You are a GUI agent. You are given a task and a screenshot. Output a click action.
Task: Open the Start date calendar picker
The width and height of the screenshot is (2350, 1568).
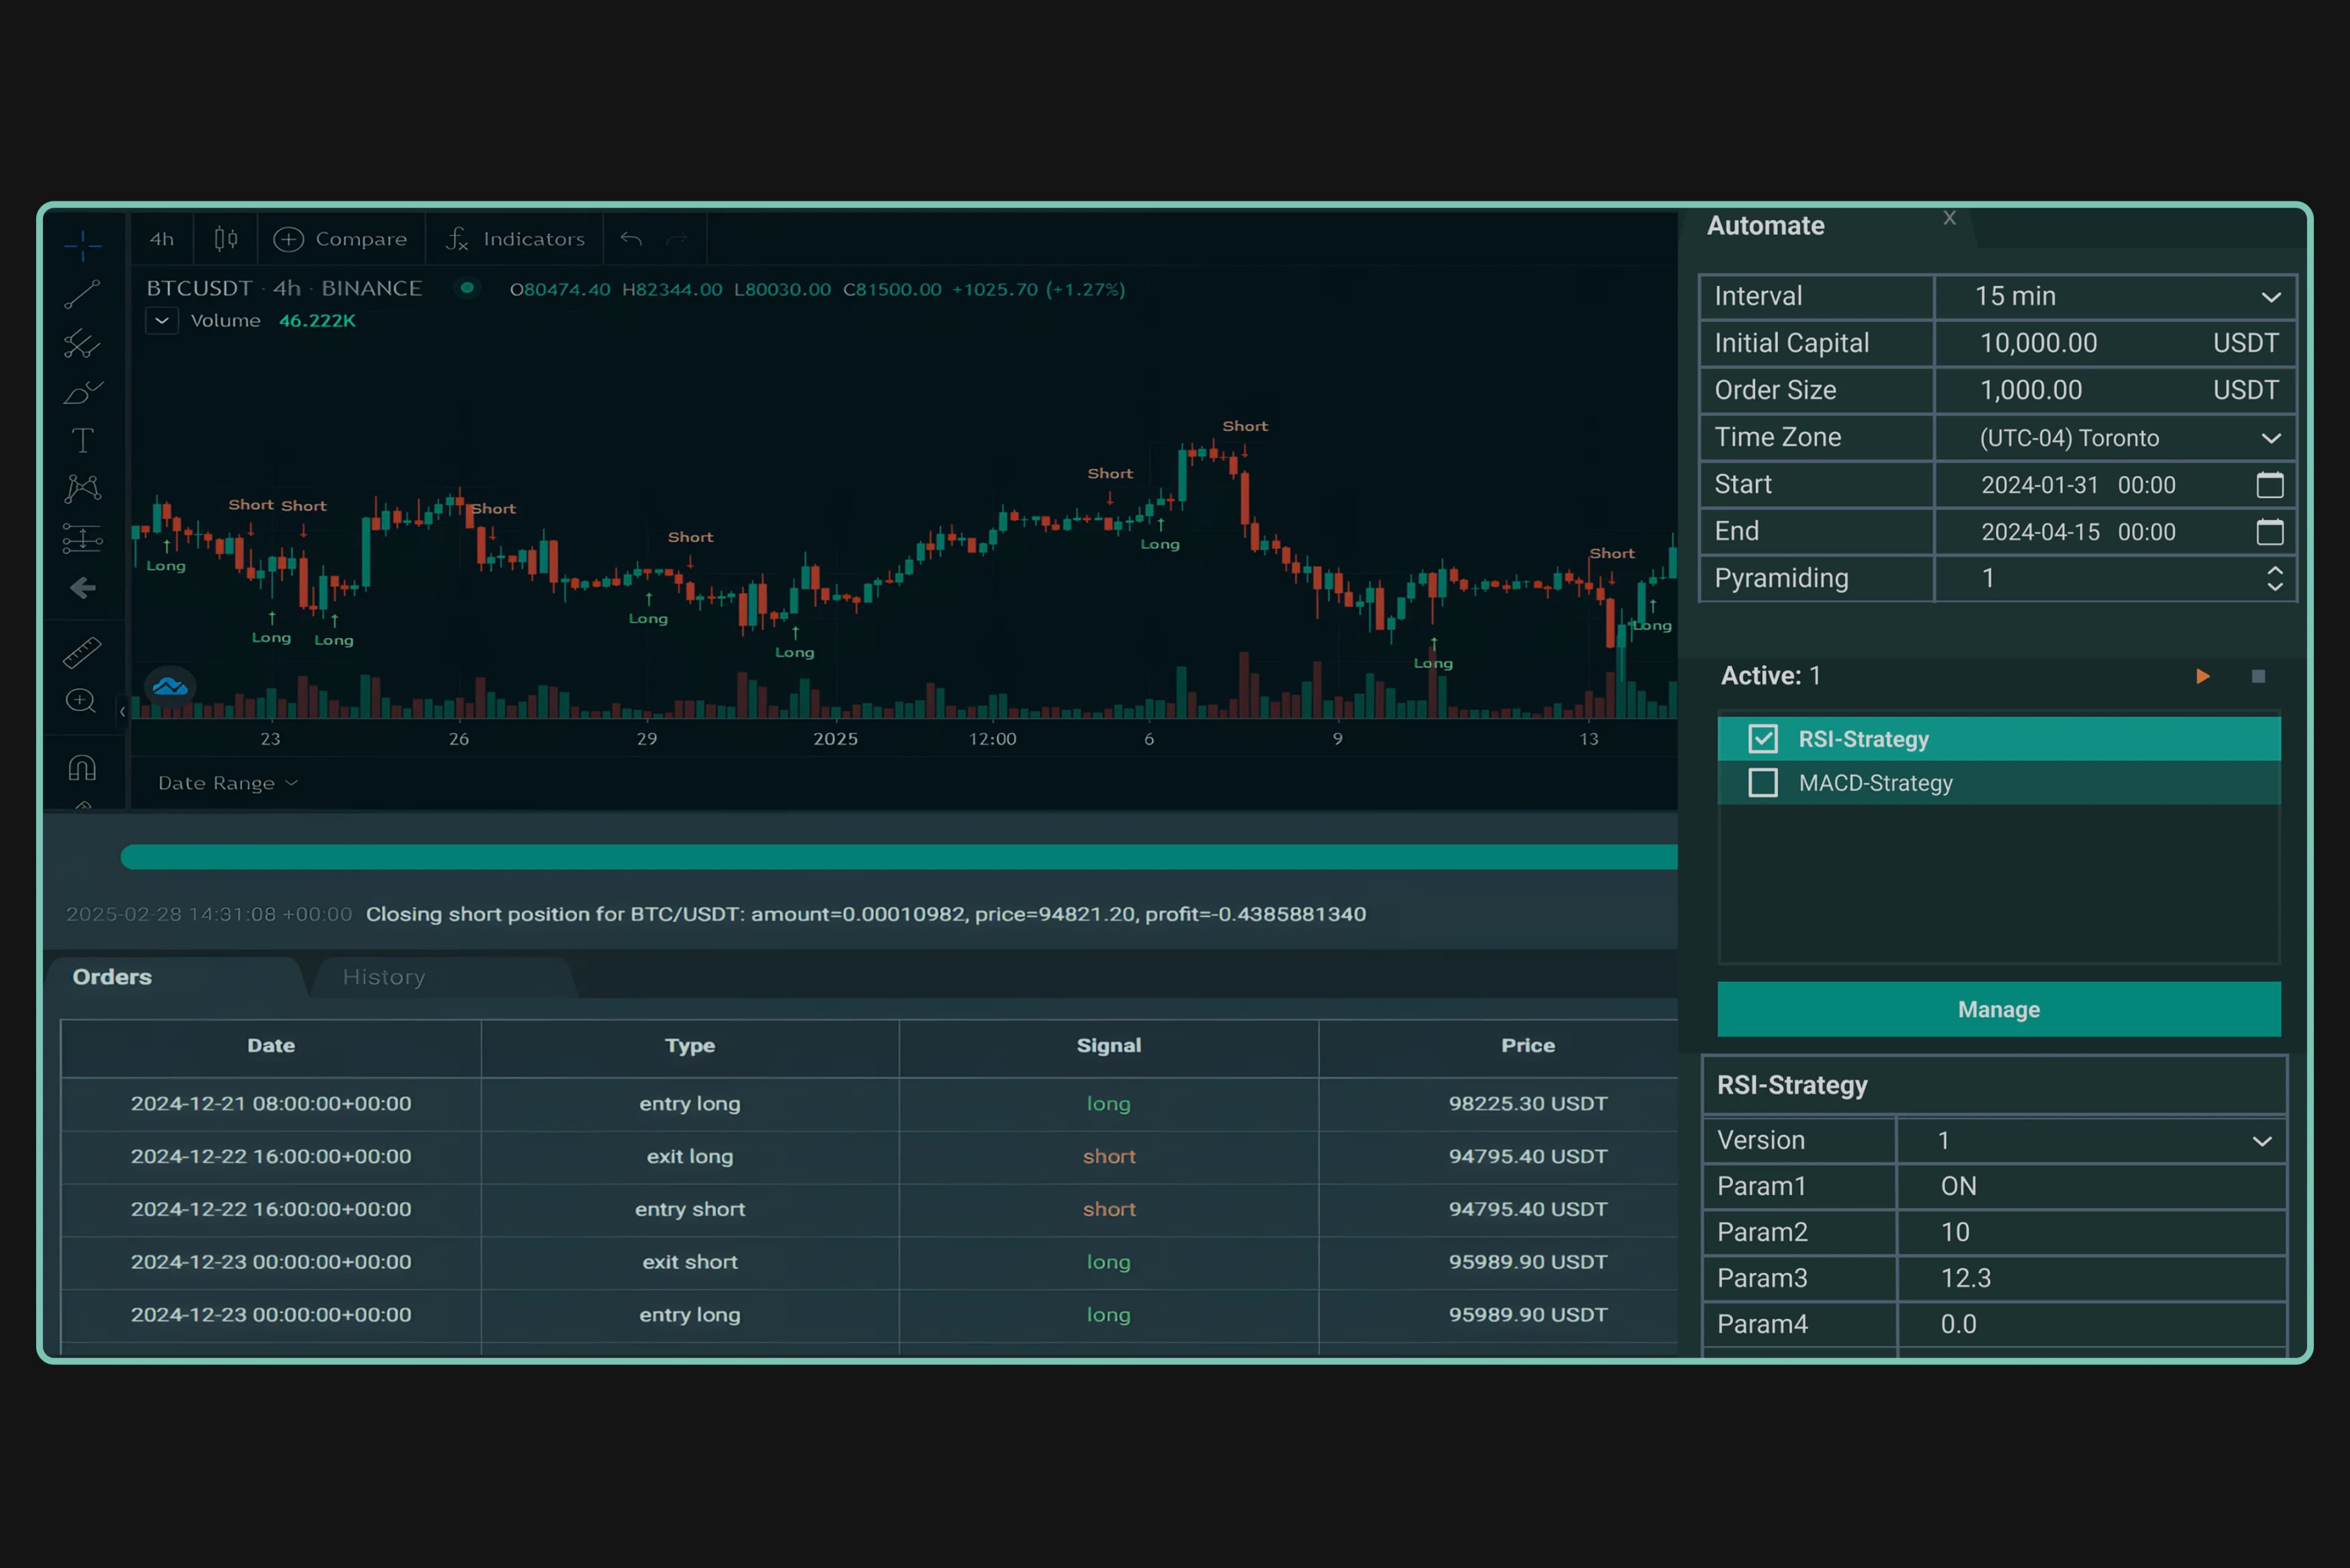(2269, 485)
